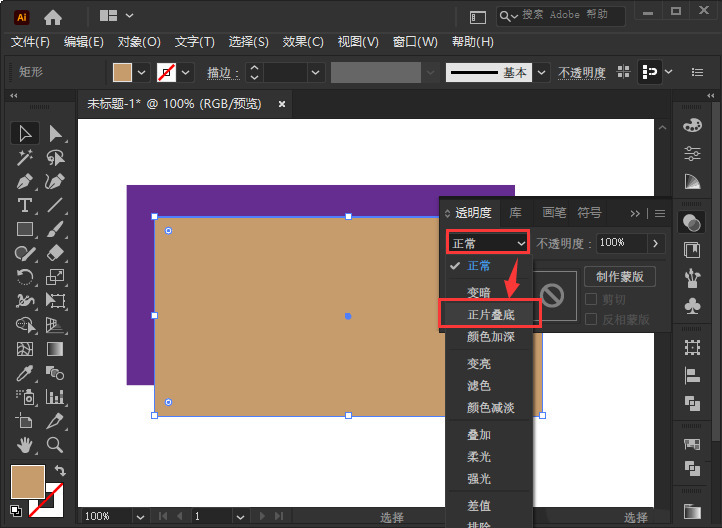
Task: Switch to the 画笔 tab
Action: pyautogui.click(x=554, y=213)
